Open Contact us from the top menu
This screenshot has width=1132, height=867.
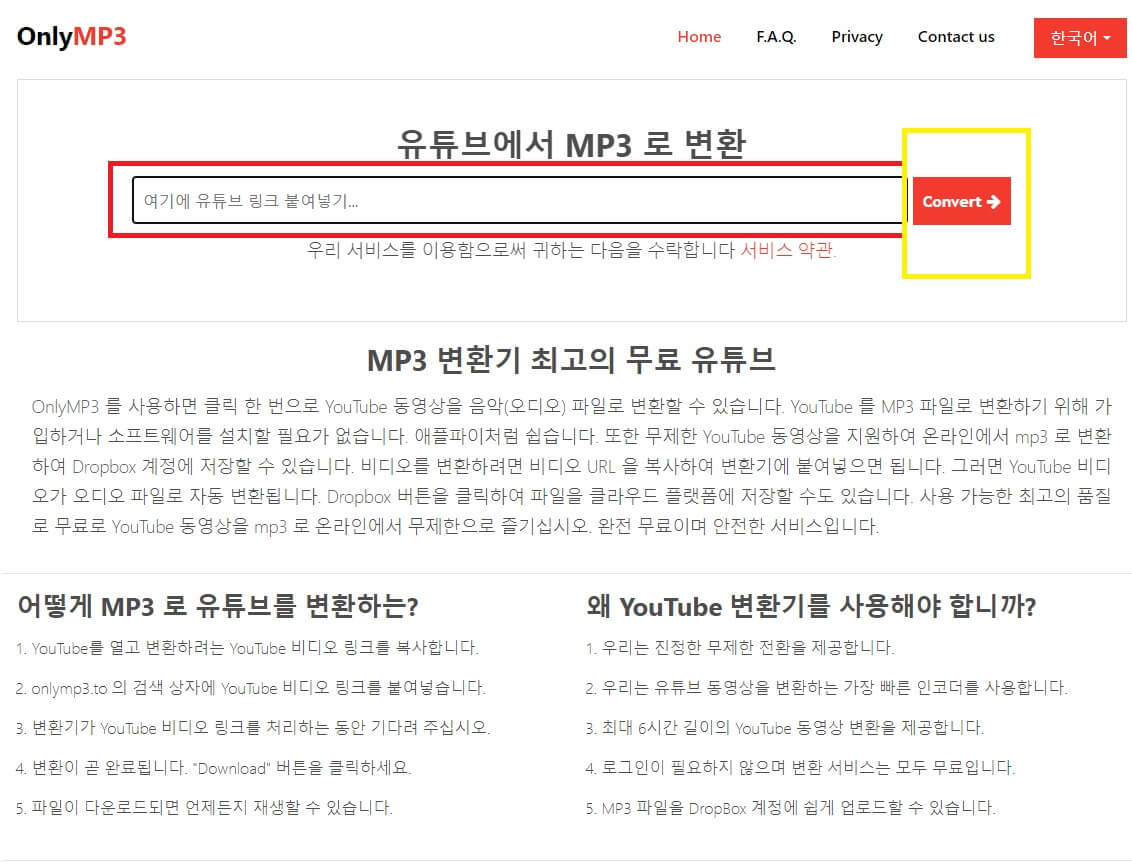tap(956, 37)
